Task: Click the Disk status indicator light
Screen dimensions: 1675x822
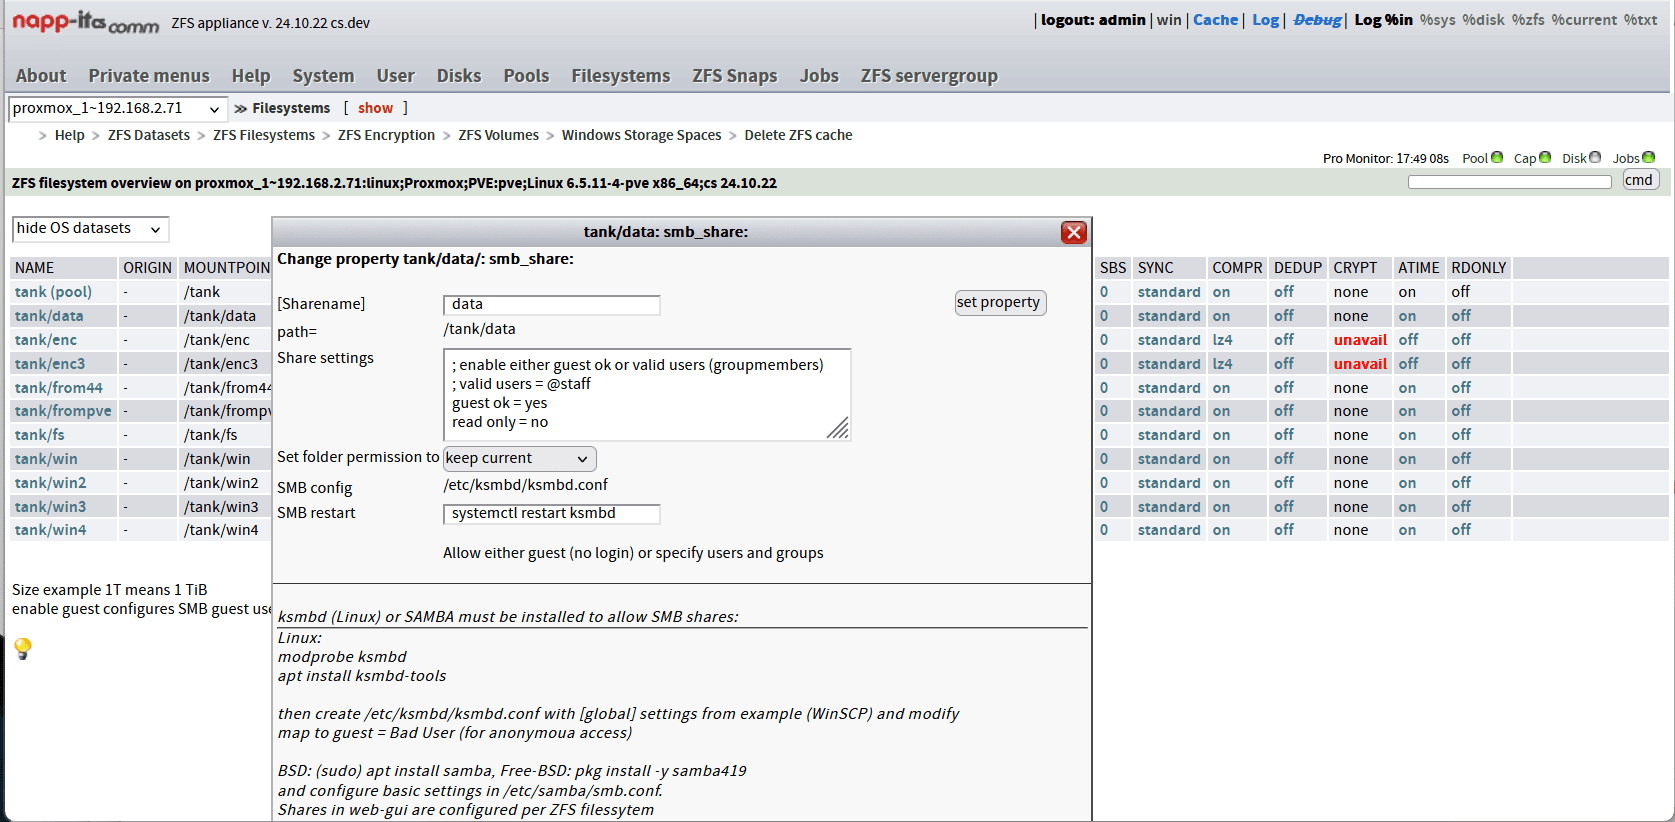Action: [x=1595, y=157]
